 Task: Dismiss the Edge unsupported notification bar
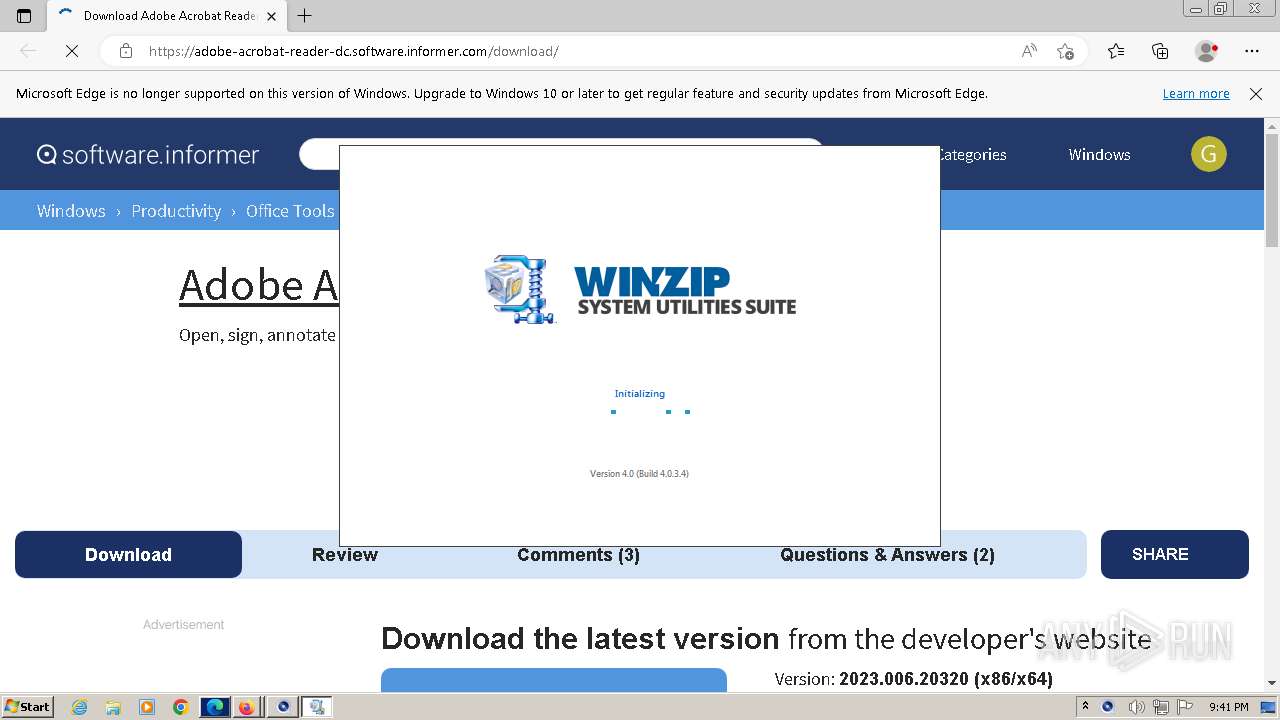coord(1256,94)
